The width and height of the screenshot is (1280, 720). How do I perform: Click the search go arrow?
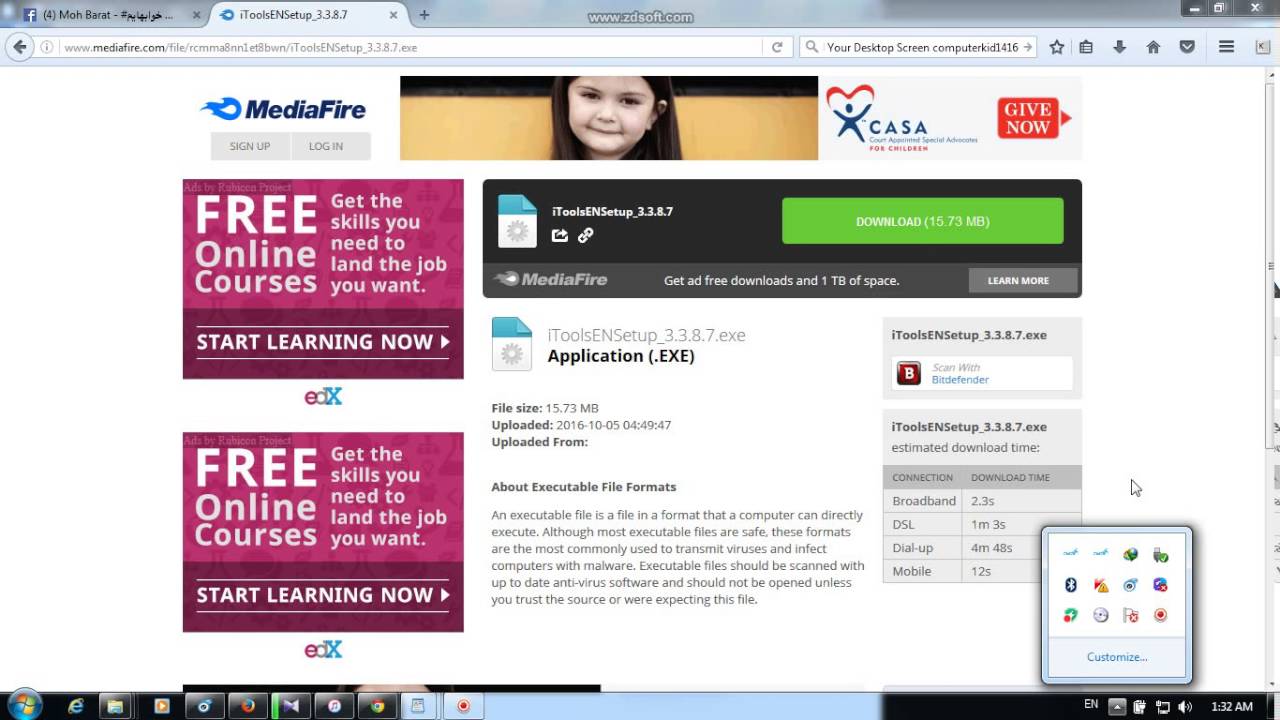click(1028, 47)
